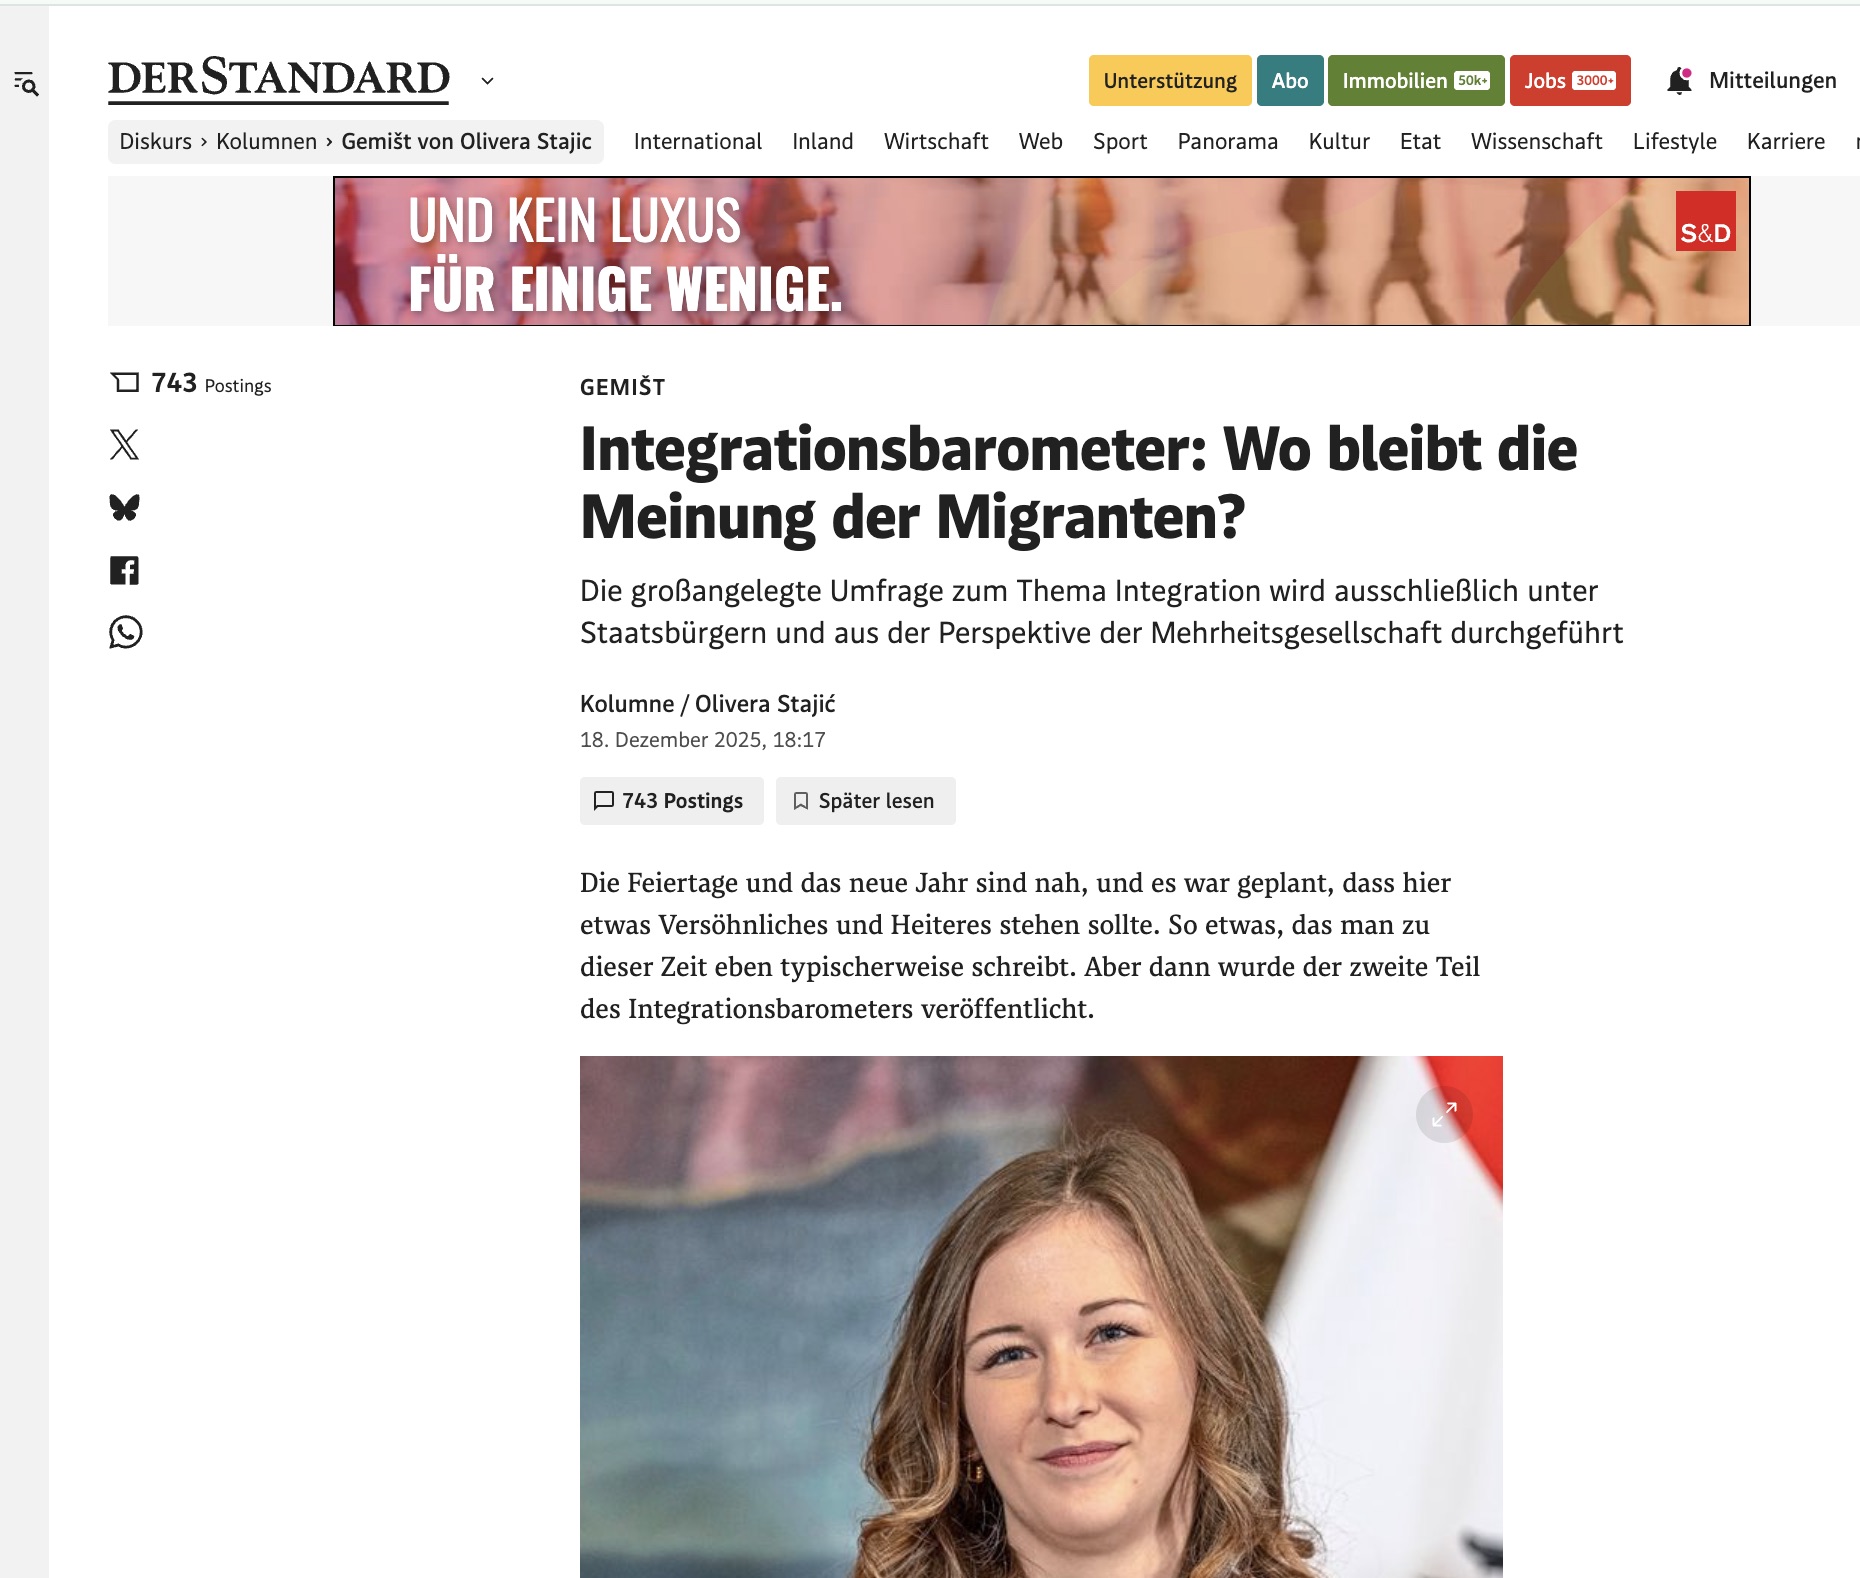Image resolution: width=1860 pixels, height=1578 pixels.
Task: Click the S&D banner advertisement
Action: [x=1041, y=251]
